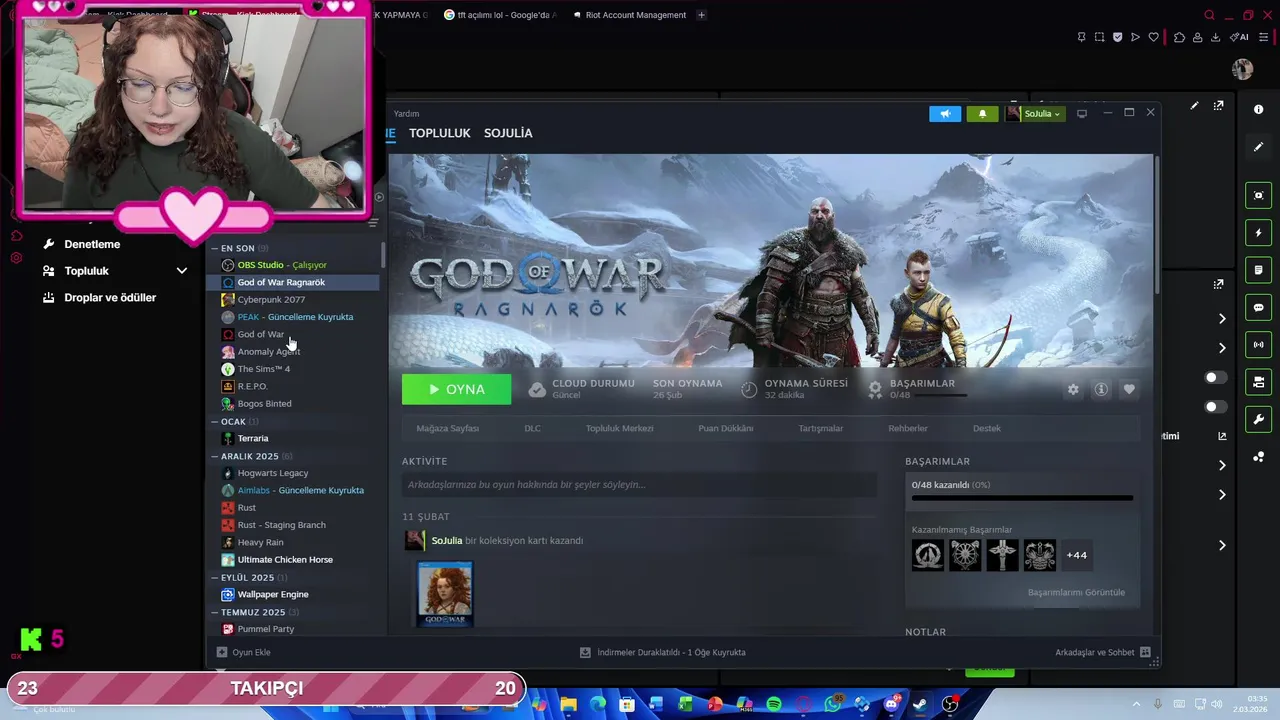
Task: Collapse the TEMMUZ 2025 library group
Action: (x=214, y=612)
